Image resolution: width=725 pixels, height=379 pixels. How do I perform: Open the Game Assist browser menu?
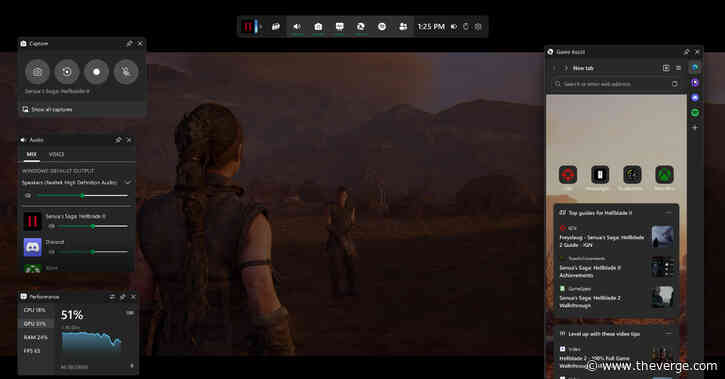click(x=678, y=68)
